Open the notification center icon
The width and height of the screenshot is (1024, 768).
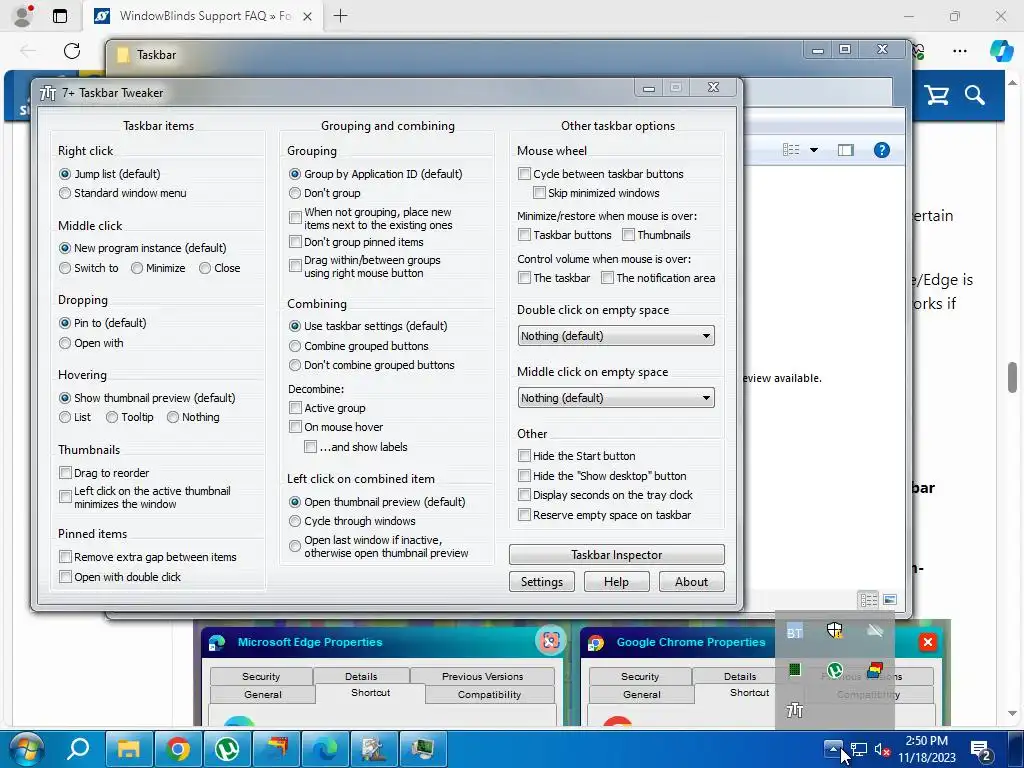coord(981,750)
